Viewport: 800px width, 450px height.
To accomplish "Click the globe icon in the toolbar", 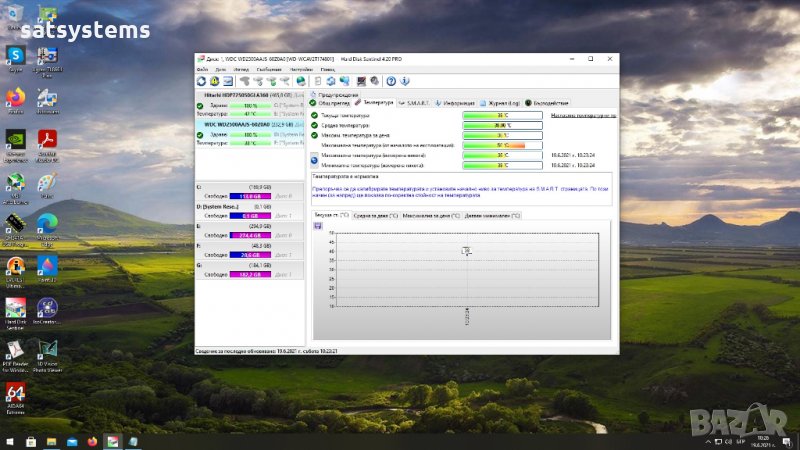I will point(300,81).
